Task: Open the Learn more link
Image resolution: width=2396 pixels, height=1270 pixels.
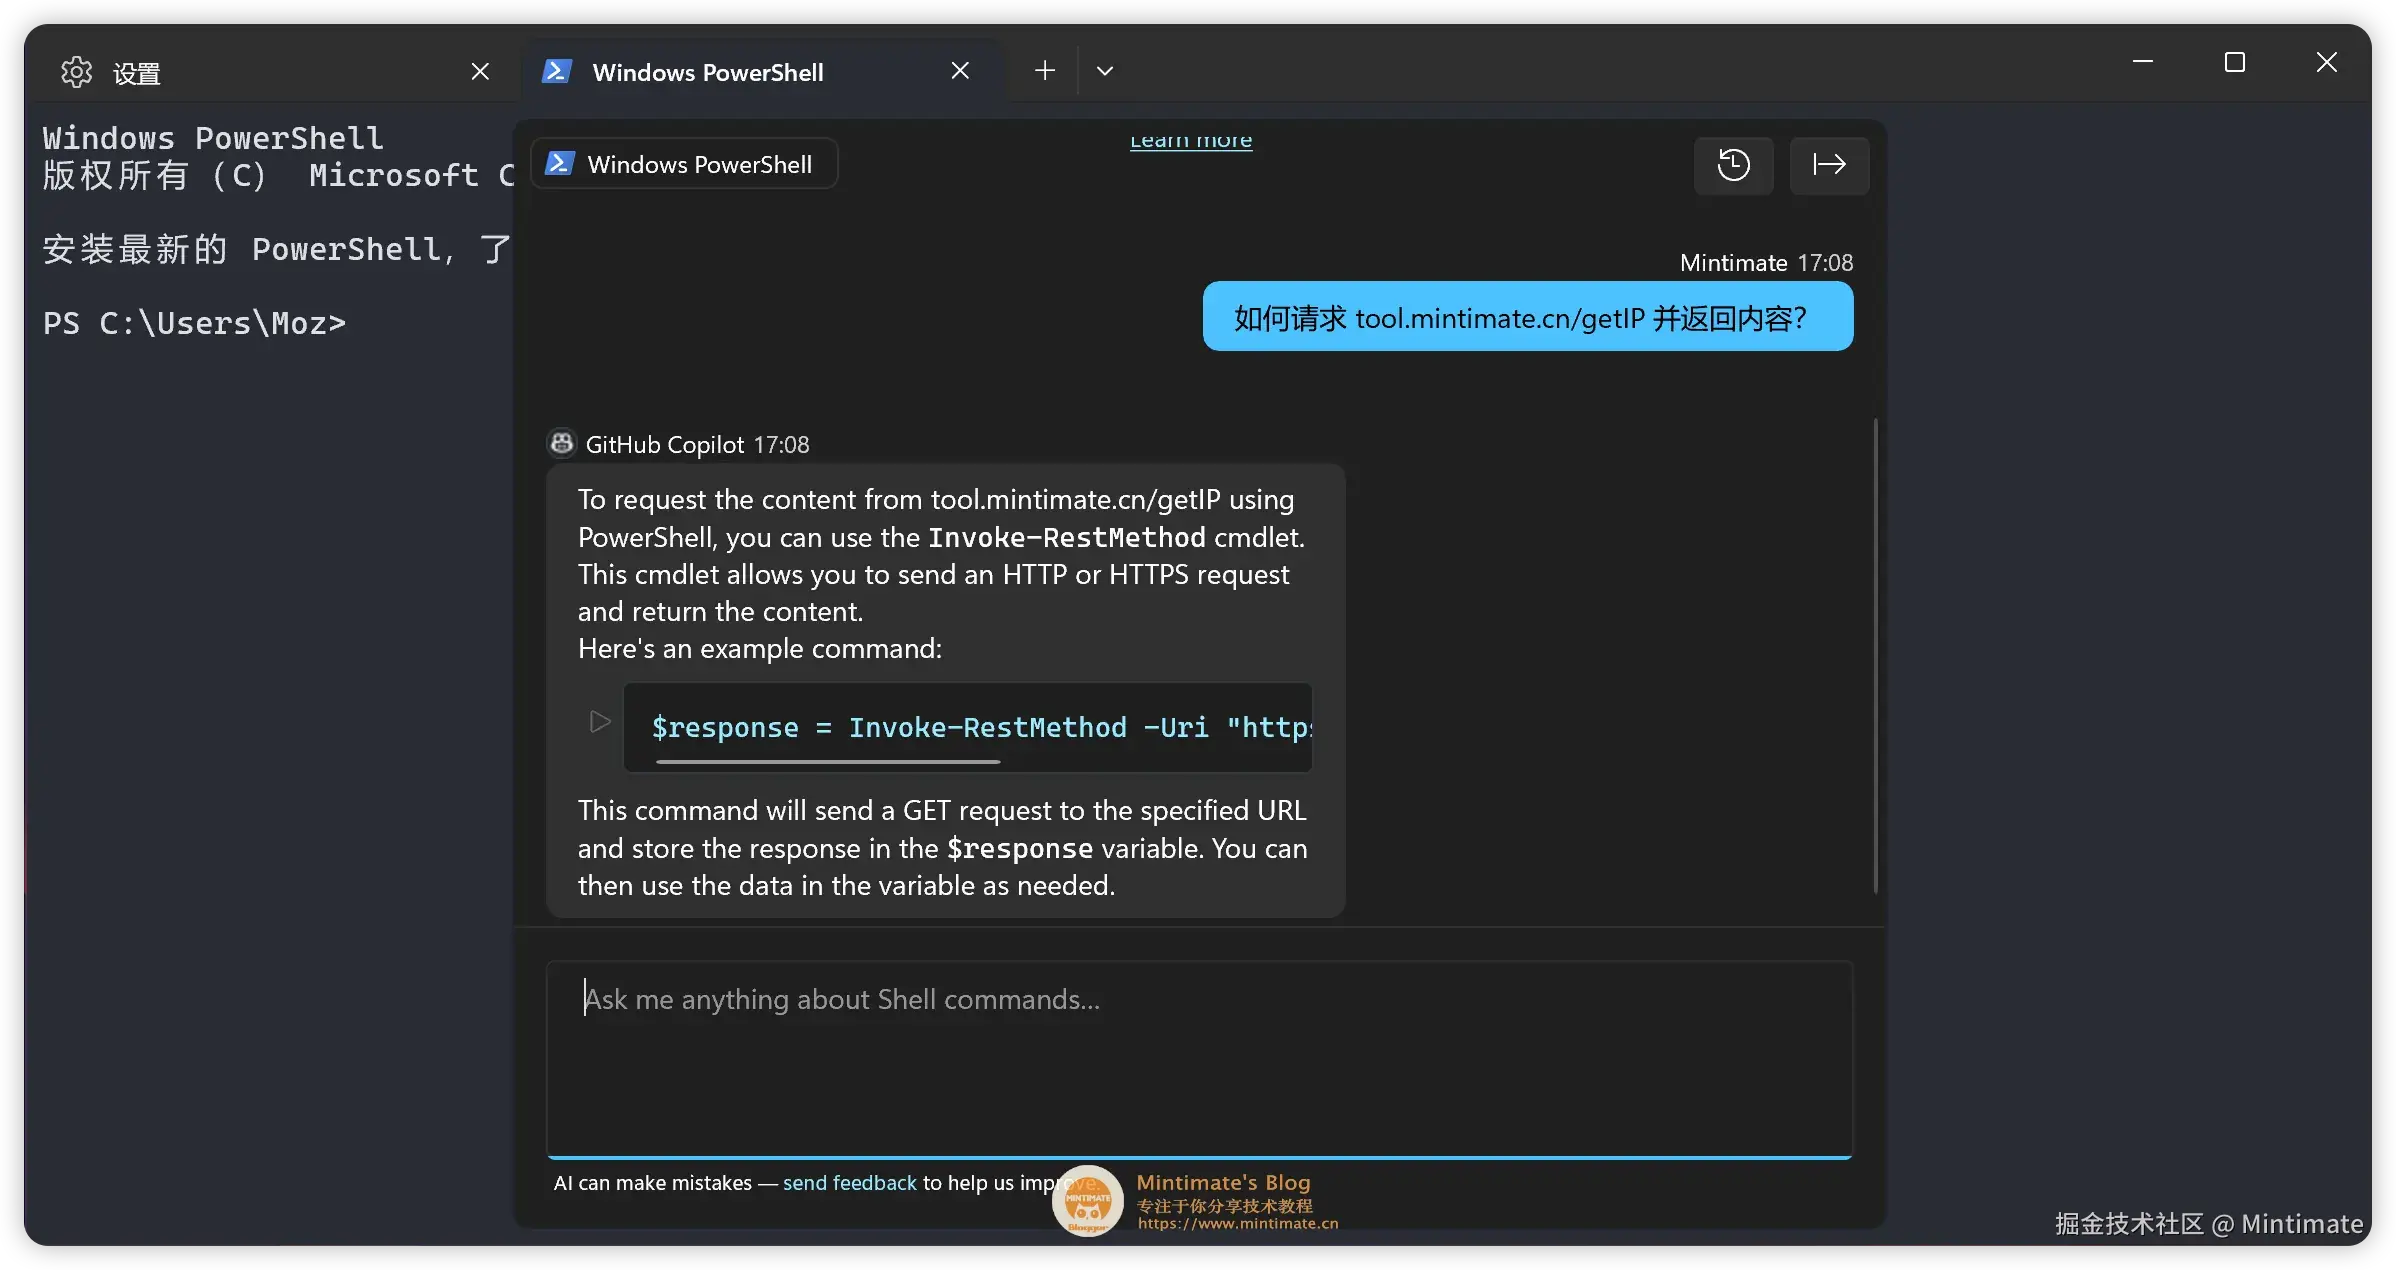Action: (x=1190, y=140)
